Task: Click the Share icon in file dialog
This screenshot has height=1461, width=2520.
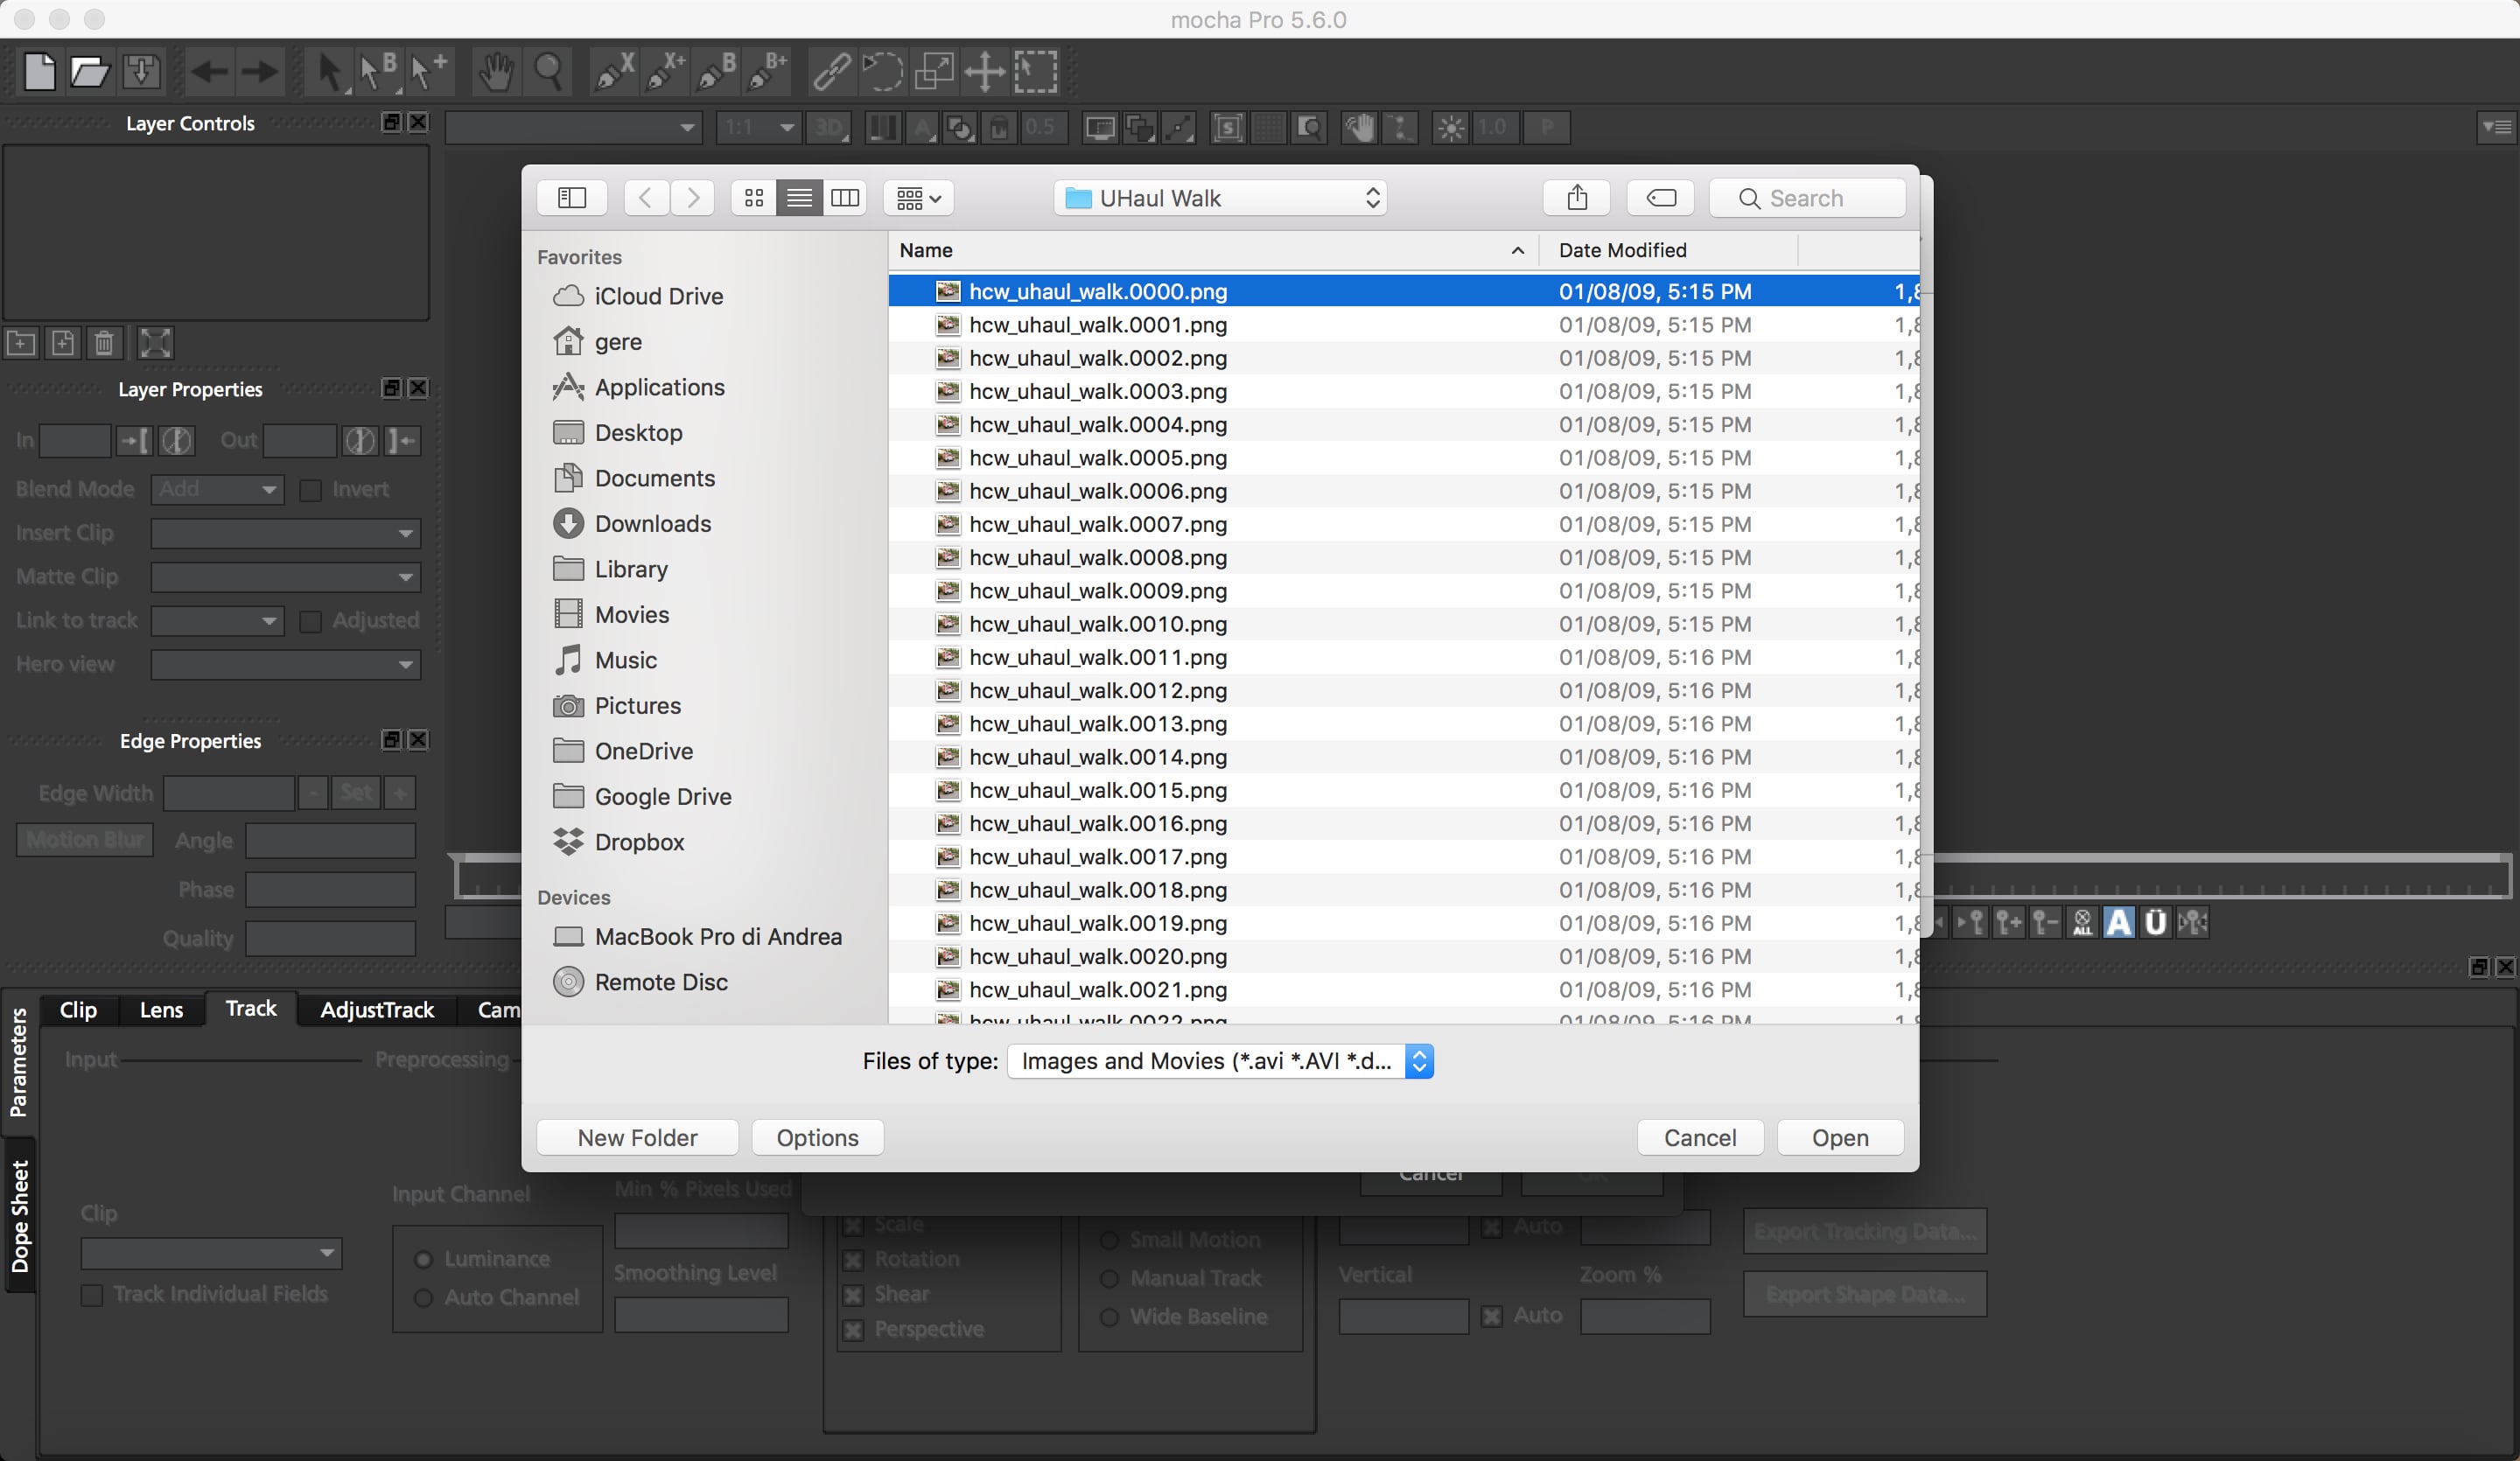Action: pos(1576,198)
